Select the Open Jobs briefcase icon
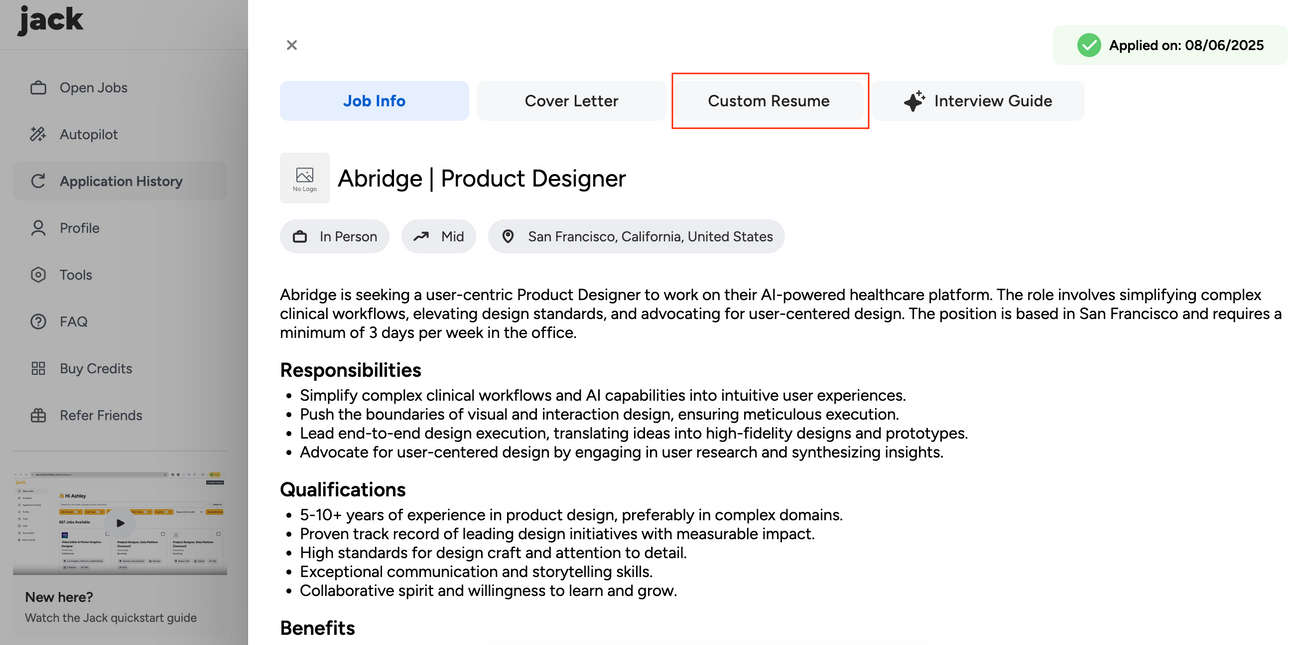Viewport: 1300px width, 645px height. pyautogui.click(x=38, y=87)
